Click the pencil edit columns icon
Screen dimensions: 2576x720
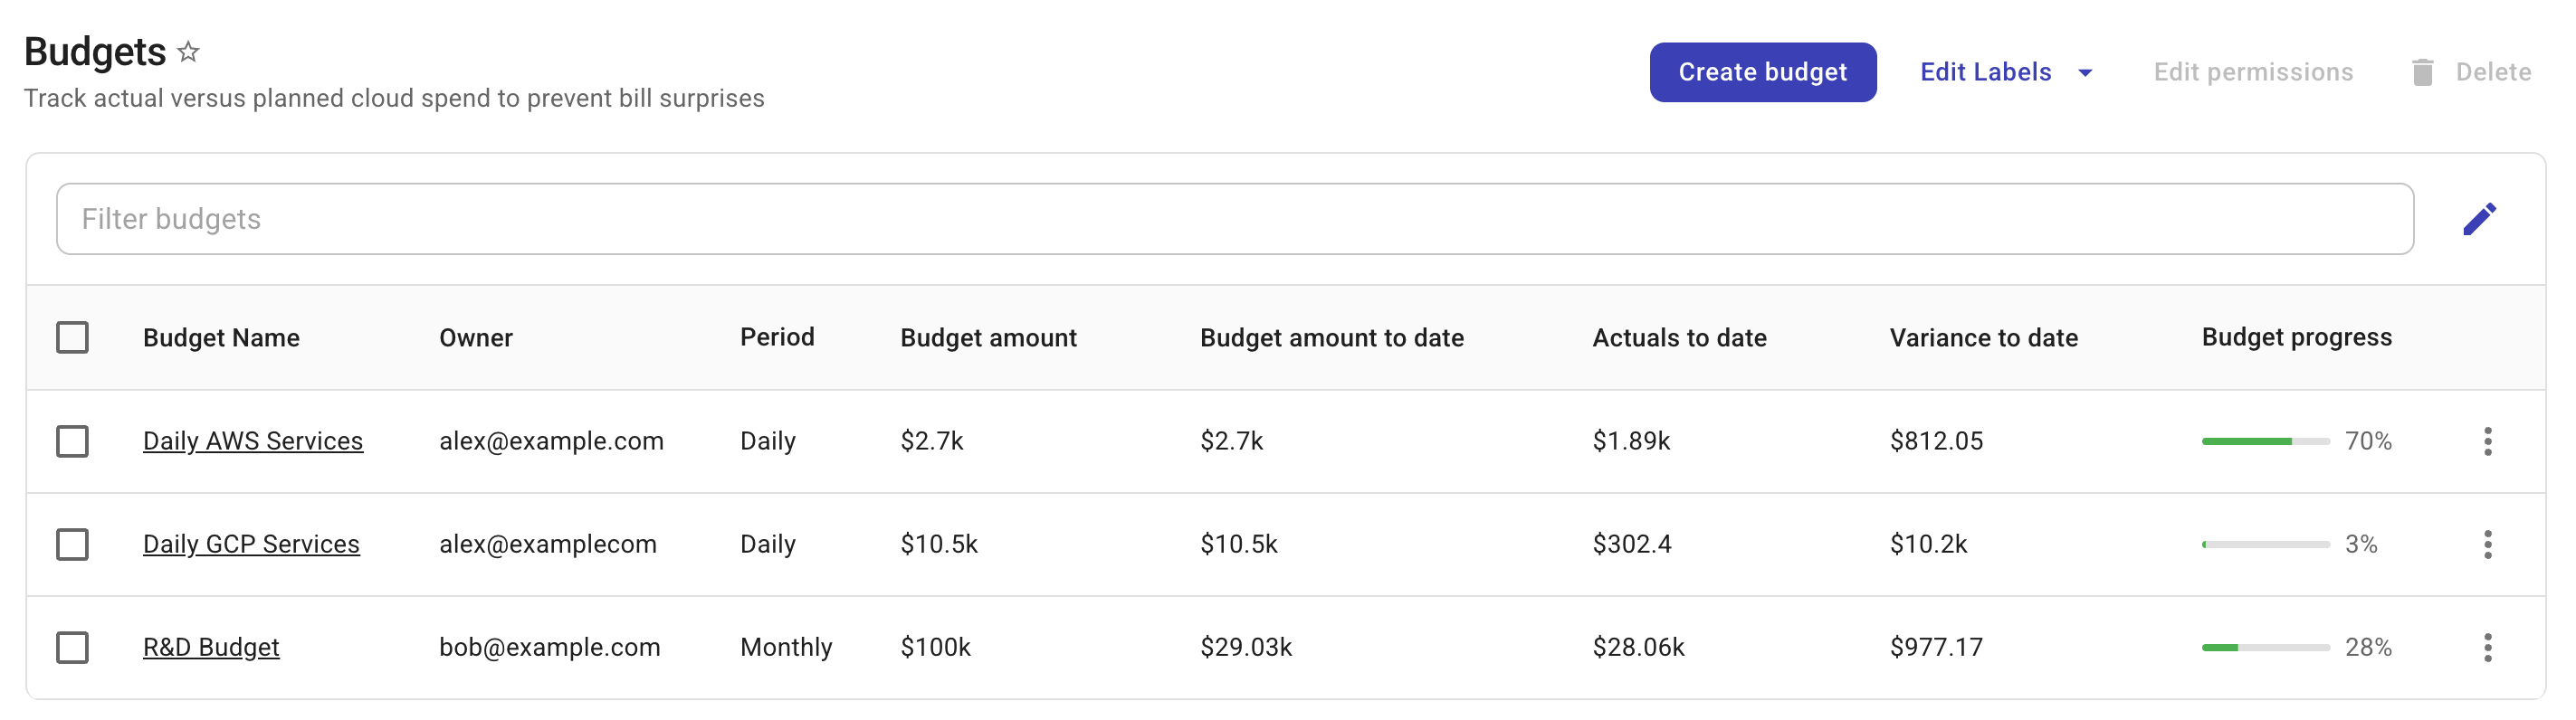tap(2479, 219)
